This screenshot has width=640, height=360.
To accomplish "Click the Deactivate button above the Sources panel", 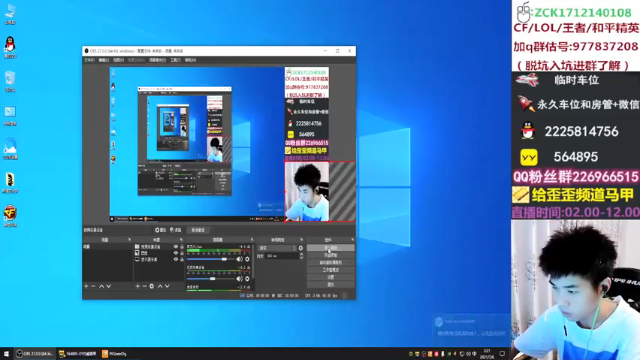I will tap(198, 230).
